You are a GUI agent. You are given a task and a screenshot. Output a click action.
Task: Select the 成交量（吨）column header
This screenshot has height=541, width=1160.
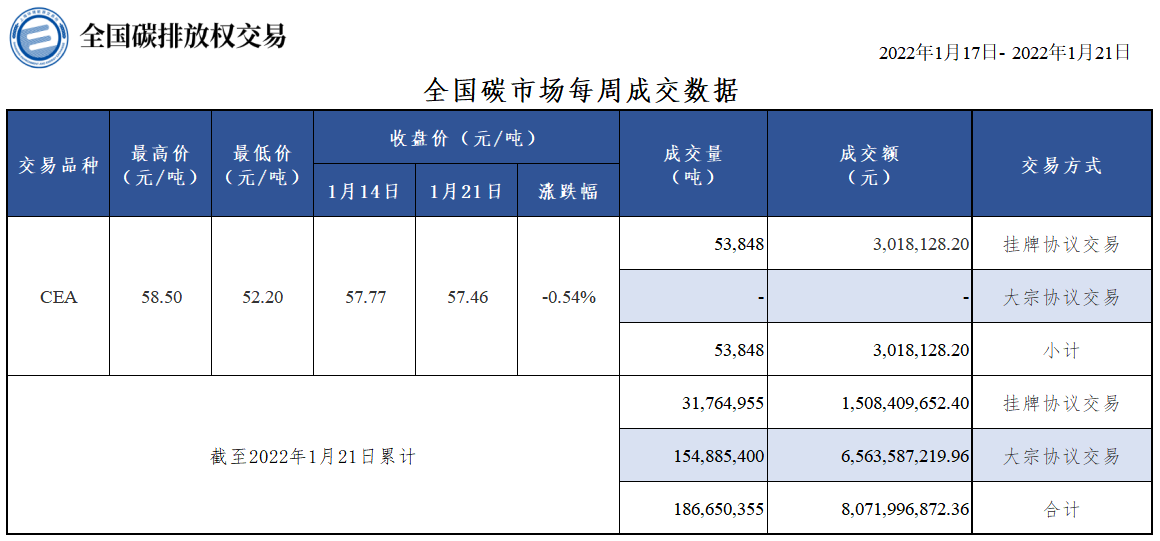693,164
